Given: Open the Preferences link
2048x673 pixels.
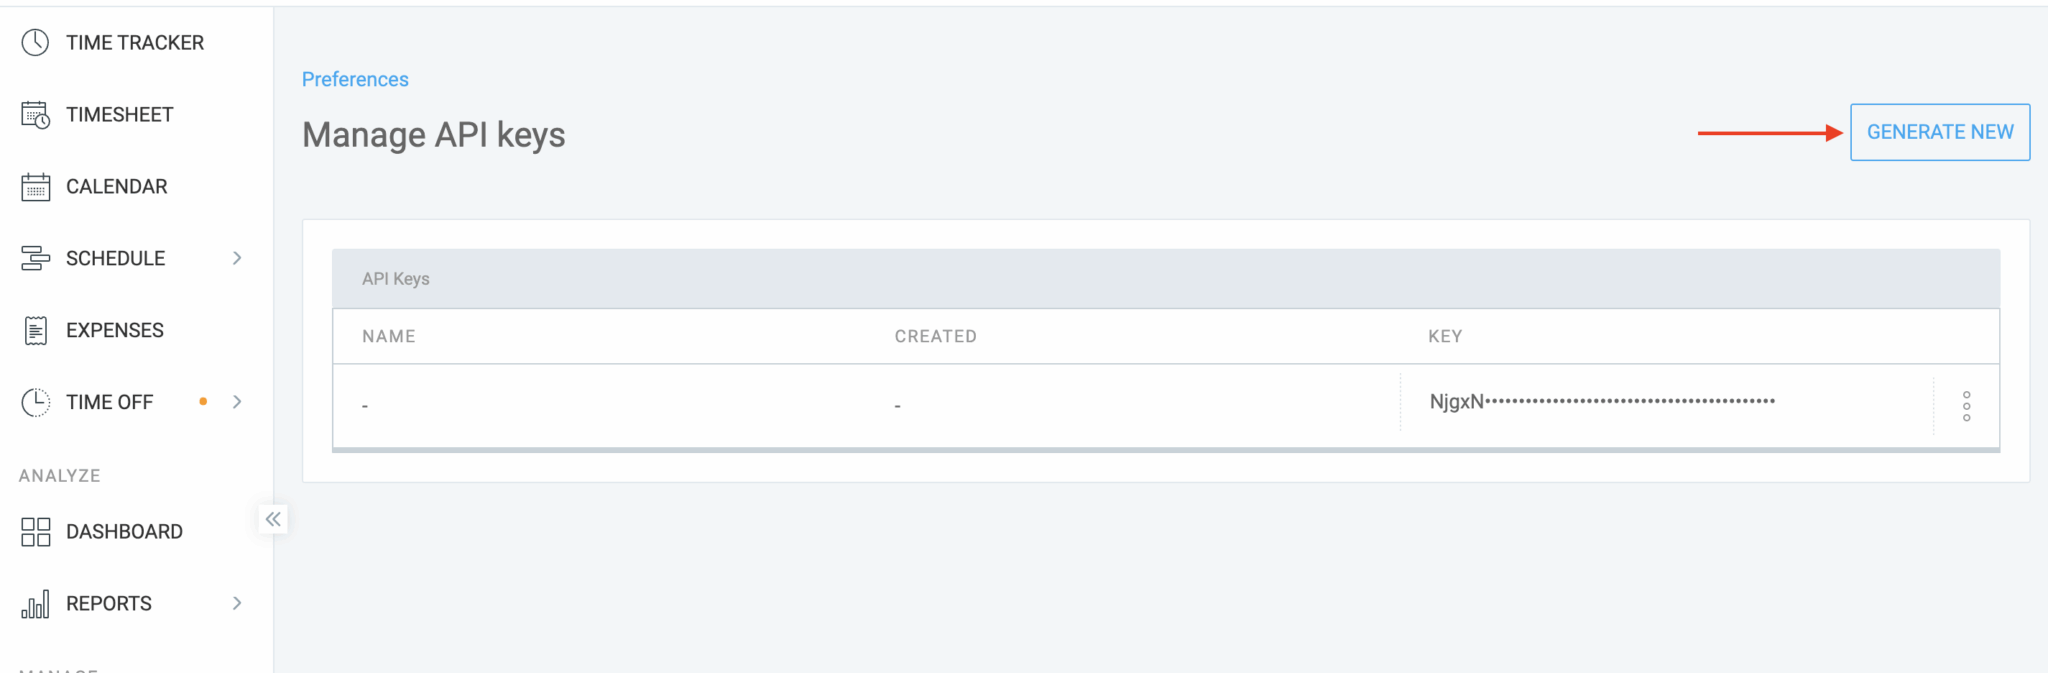Looking at the screenshot, I should (x=355, y=79).
